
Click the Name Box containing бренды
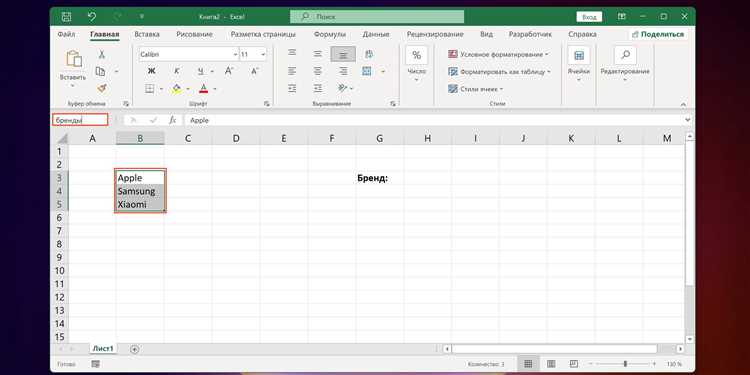(x=80, y=120)
